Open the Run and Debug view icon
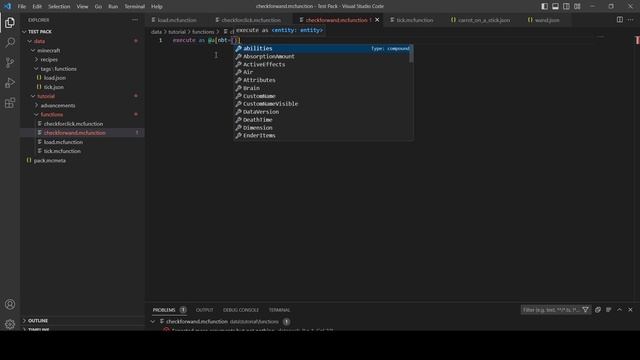Viewport: 640px width, 360px height. pos(10,82)
